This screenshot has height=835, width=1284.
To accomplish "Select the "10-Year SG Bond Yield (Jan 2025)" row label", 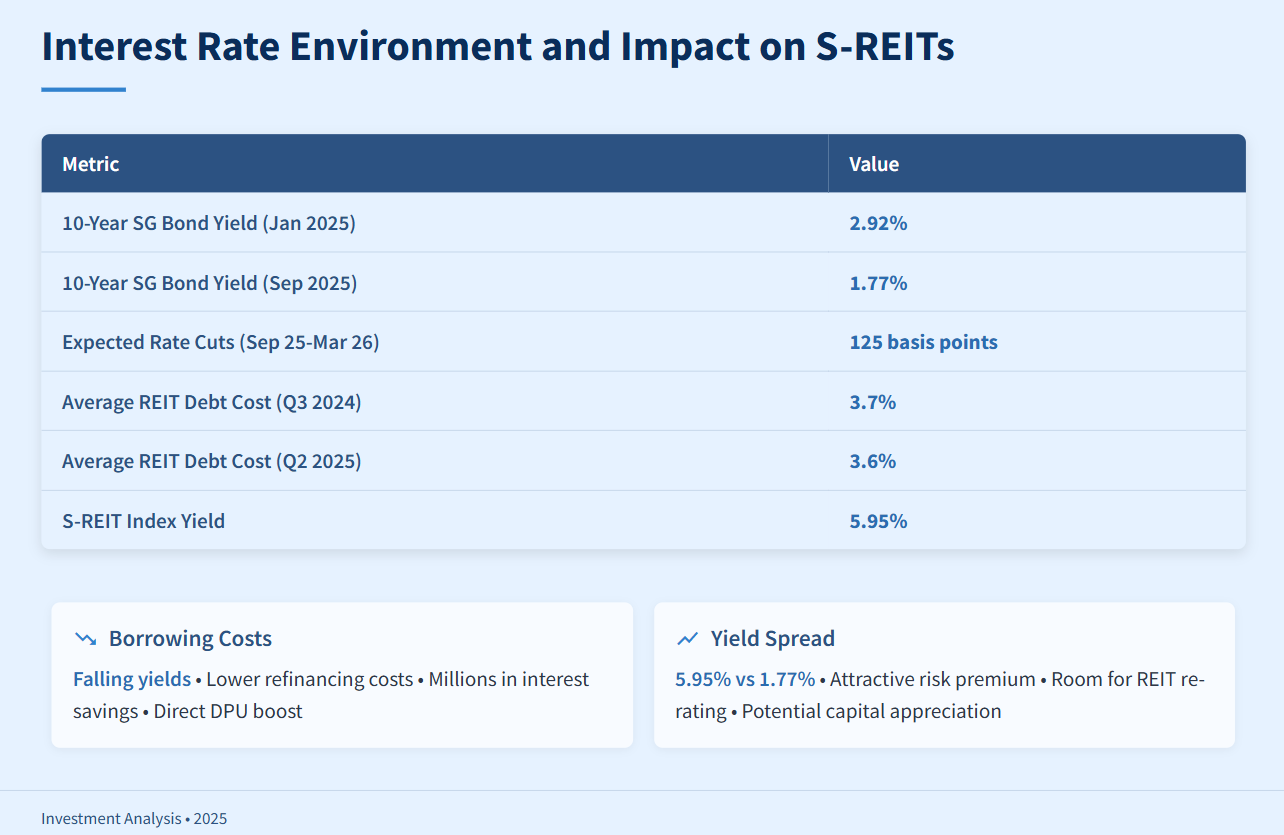I will [x=209, y=223].
